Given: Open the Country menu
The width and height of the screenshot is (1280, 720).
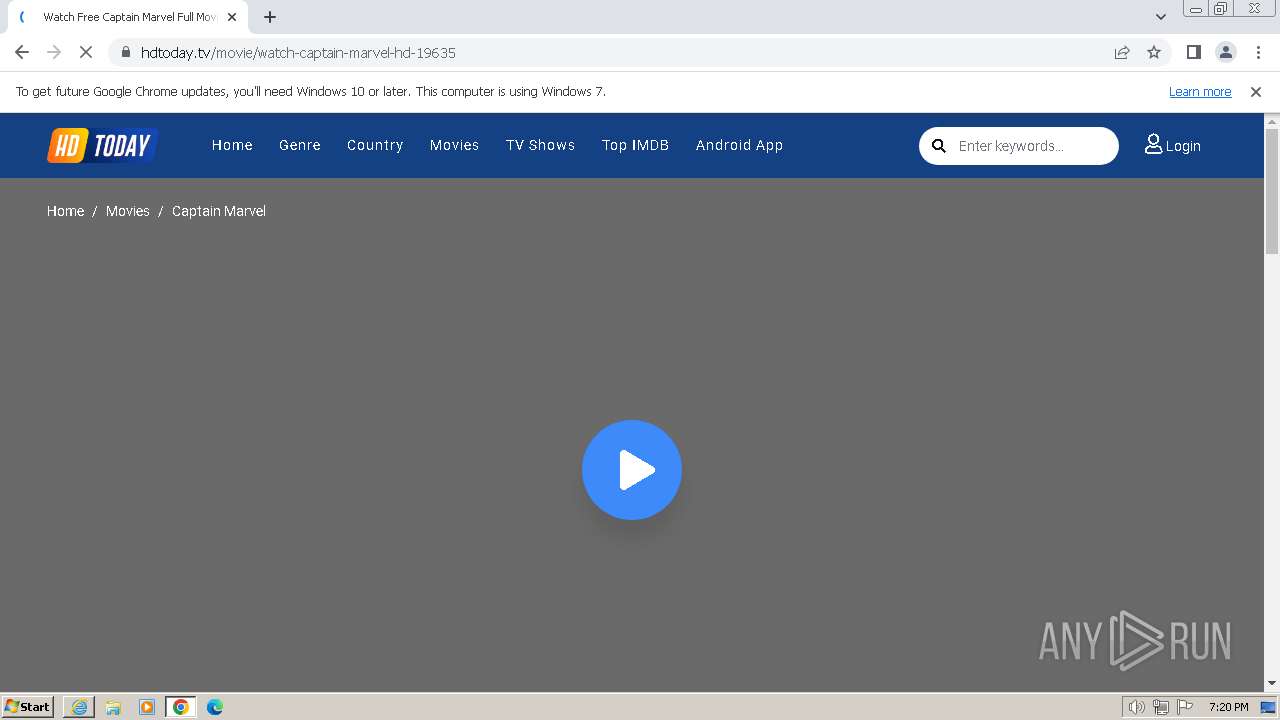Looking at the screenshot, I should click(x=375, y=145).
